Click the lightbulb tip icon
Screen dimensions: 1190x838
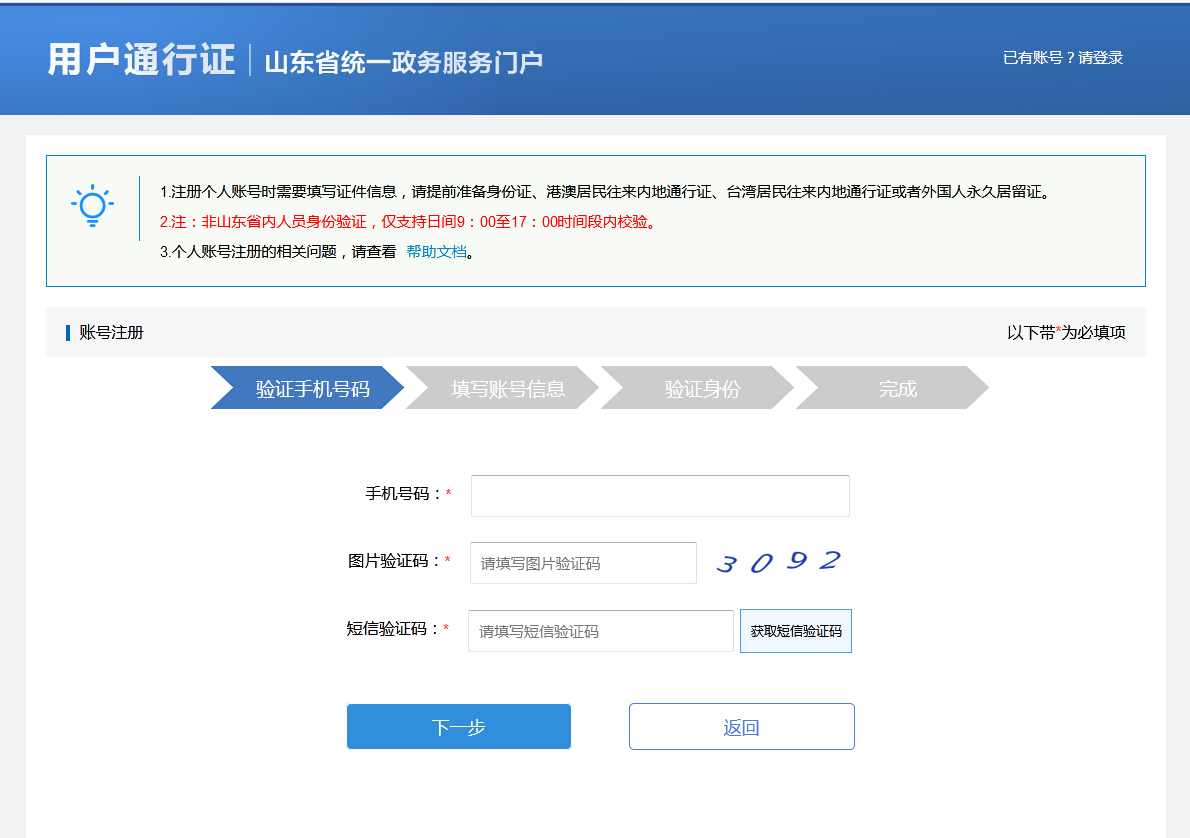92,206
